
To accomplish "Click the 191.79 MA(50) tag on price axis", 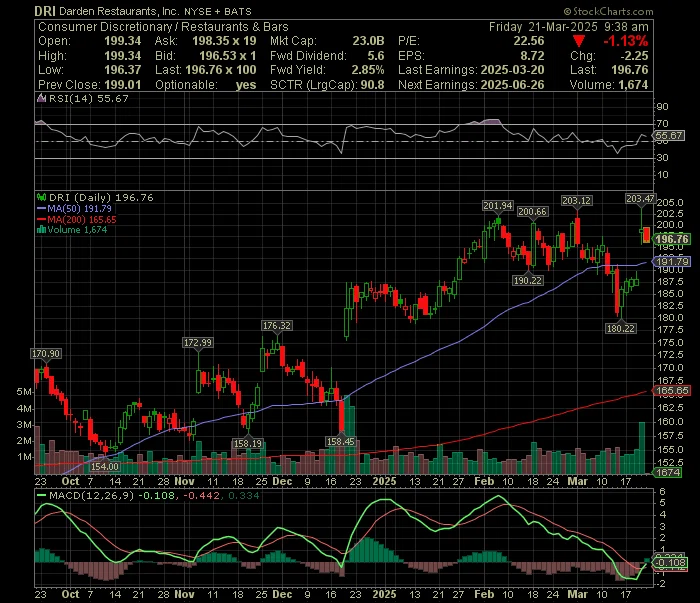I will tap(673, 261).
